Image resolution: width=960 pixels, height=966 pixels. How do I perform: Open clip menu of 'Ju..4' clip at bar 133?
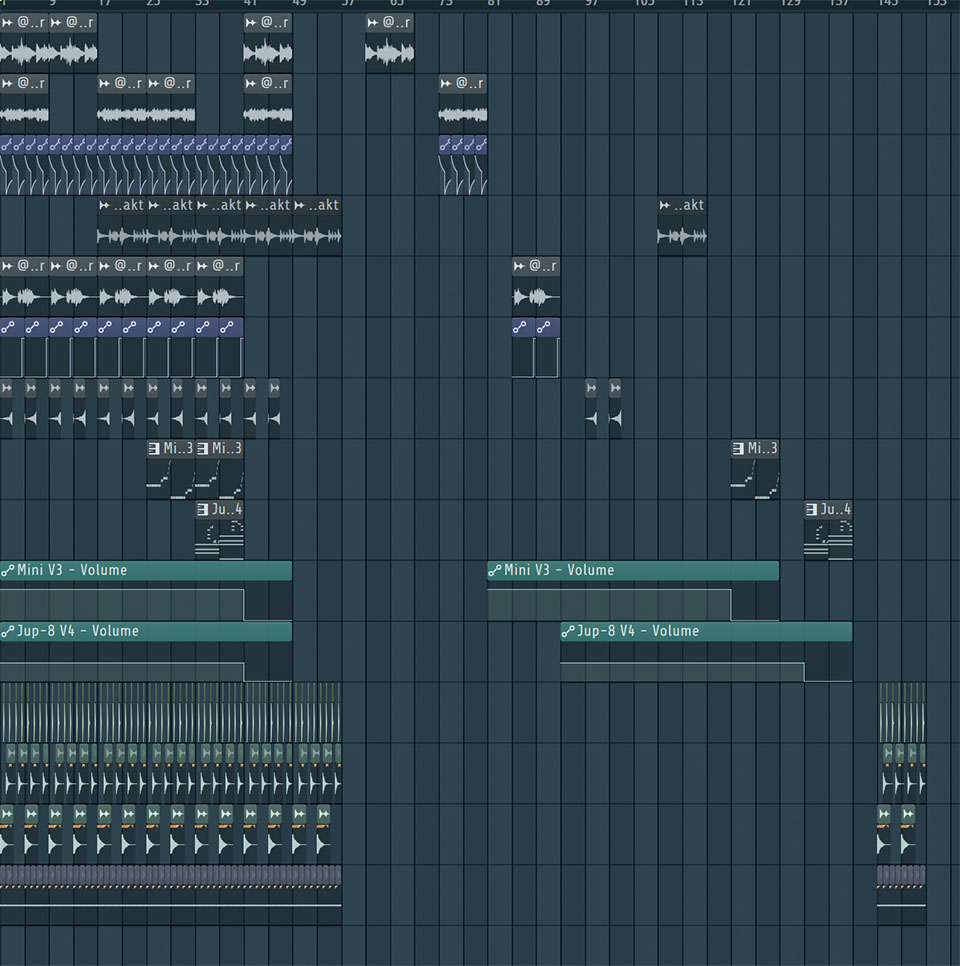[811, 509]
